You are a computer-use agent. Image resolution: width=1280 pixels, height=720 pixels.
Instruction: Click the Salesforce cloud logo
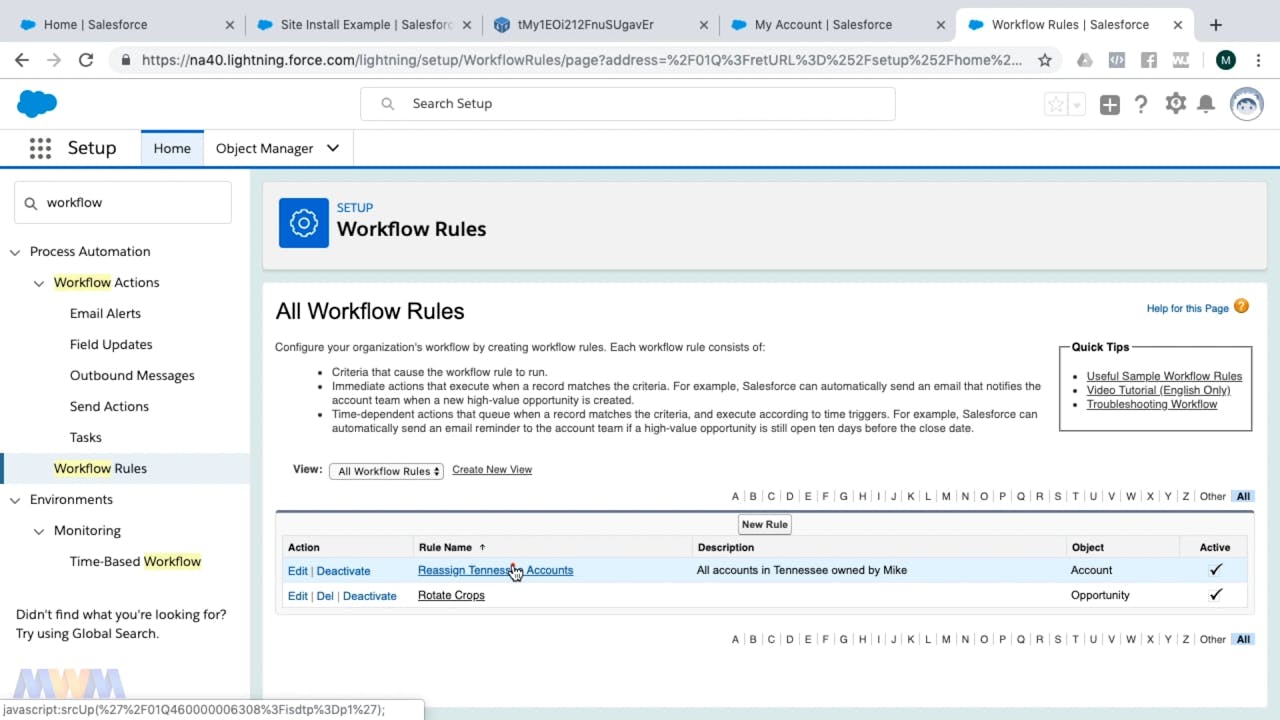pos(37,103)
